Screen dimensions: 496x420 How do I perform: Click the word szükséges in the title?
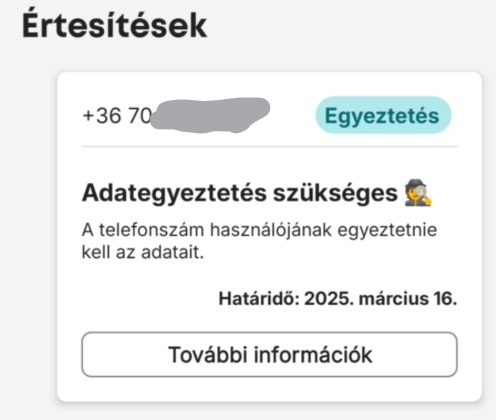click(335, 194)
